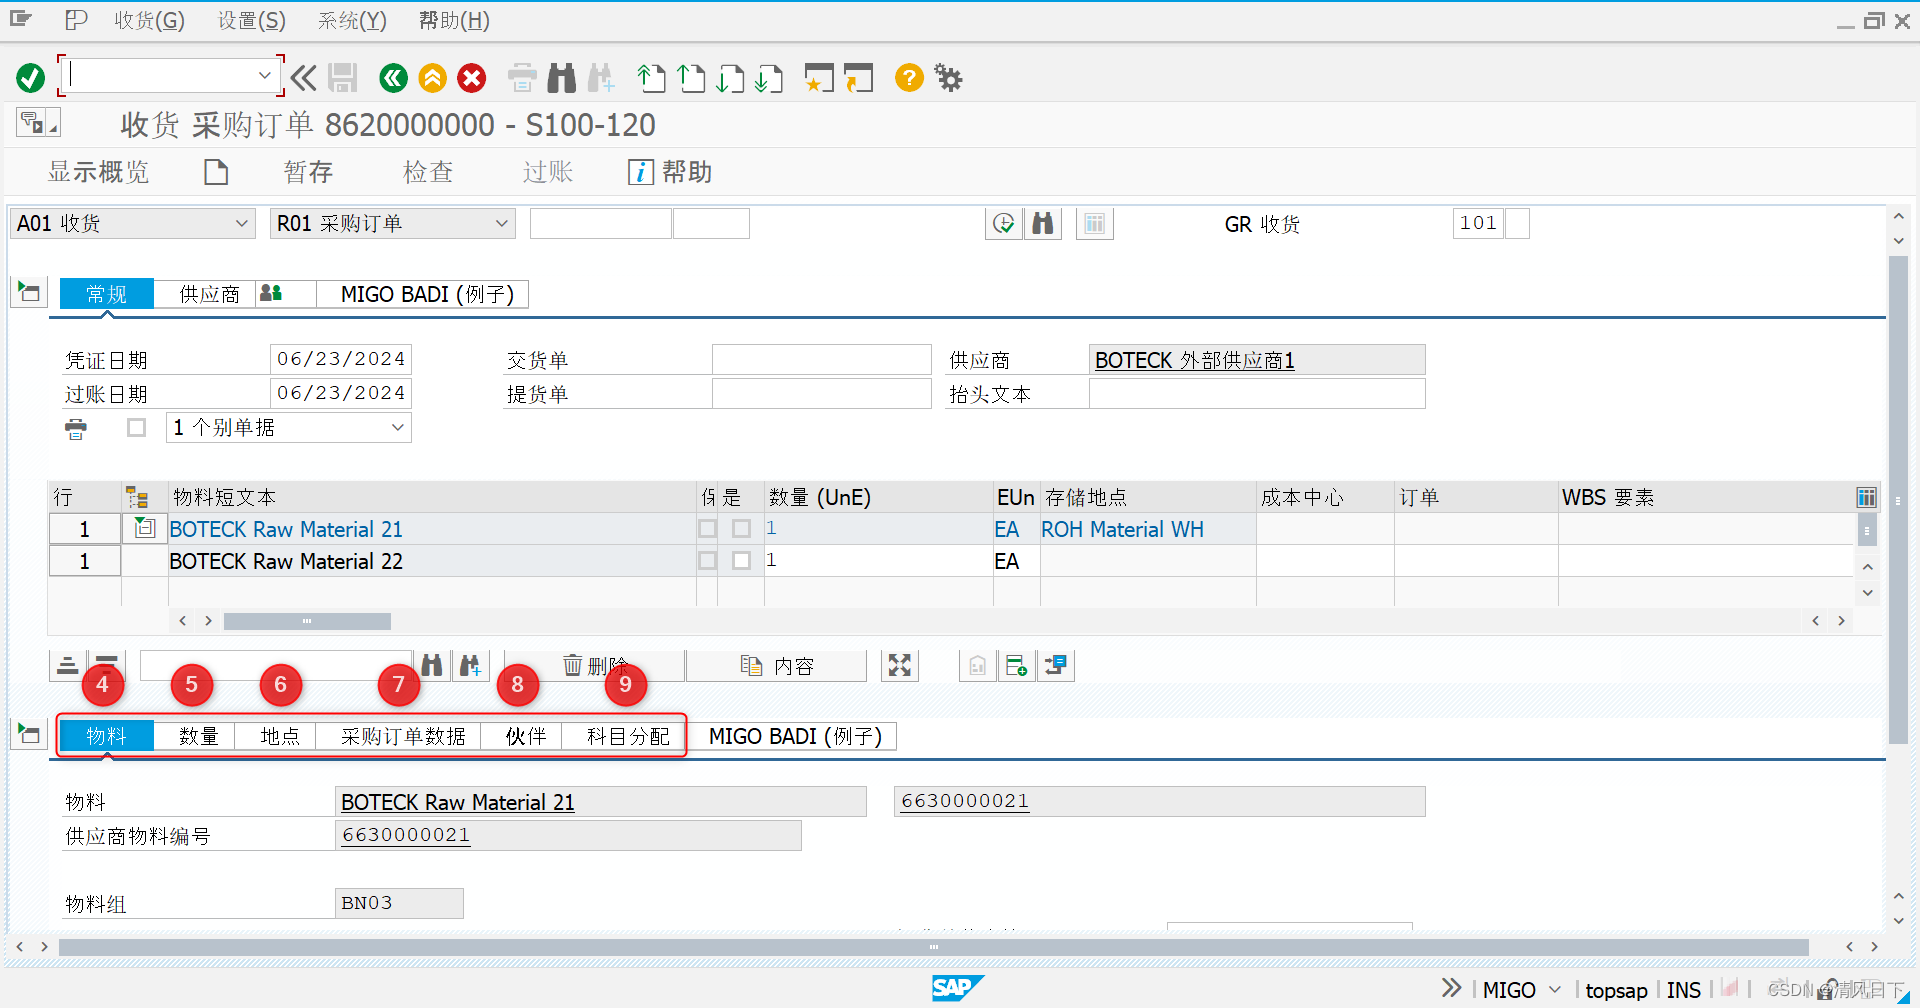Toggle the checkbox beside the printer icon
Screen dimensions: 1920x1008
(x=137, y=428)
